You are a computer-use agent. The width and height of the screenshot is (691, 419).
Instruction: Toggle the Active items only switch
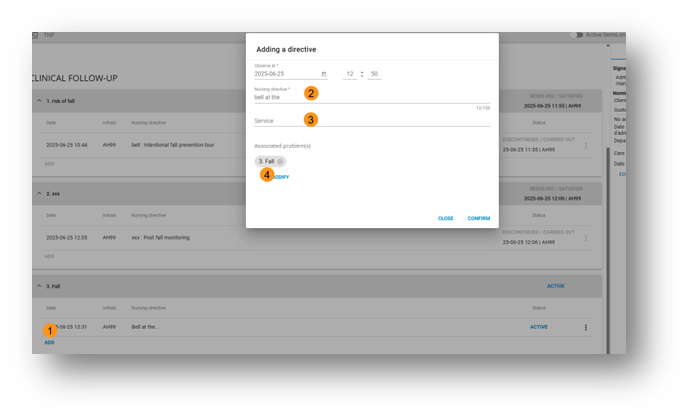577,35
